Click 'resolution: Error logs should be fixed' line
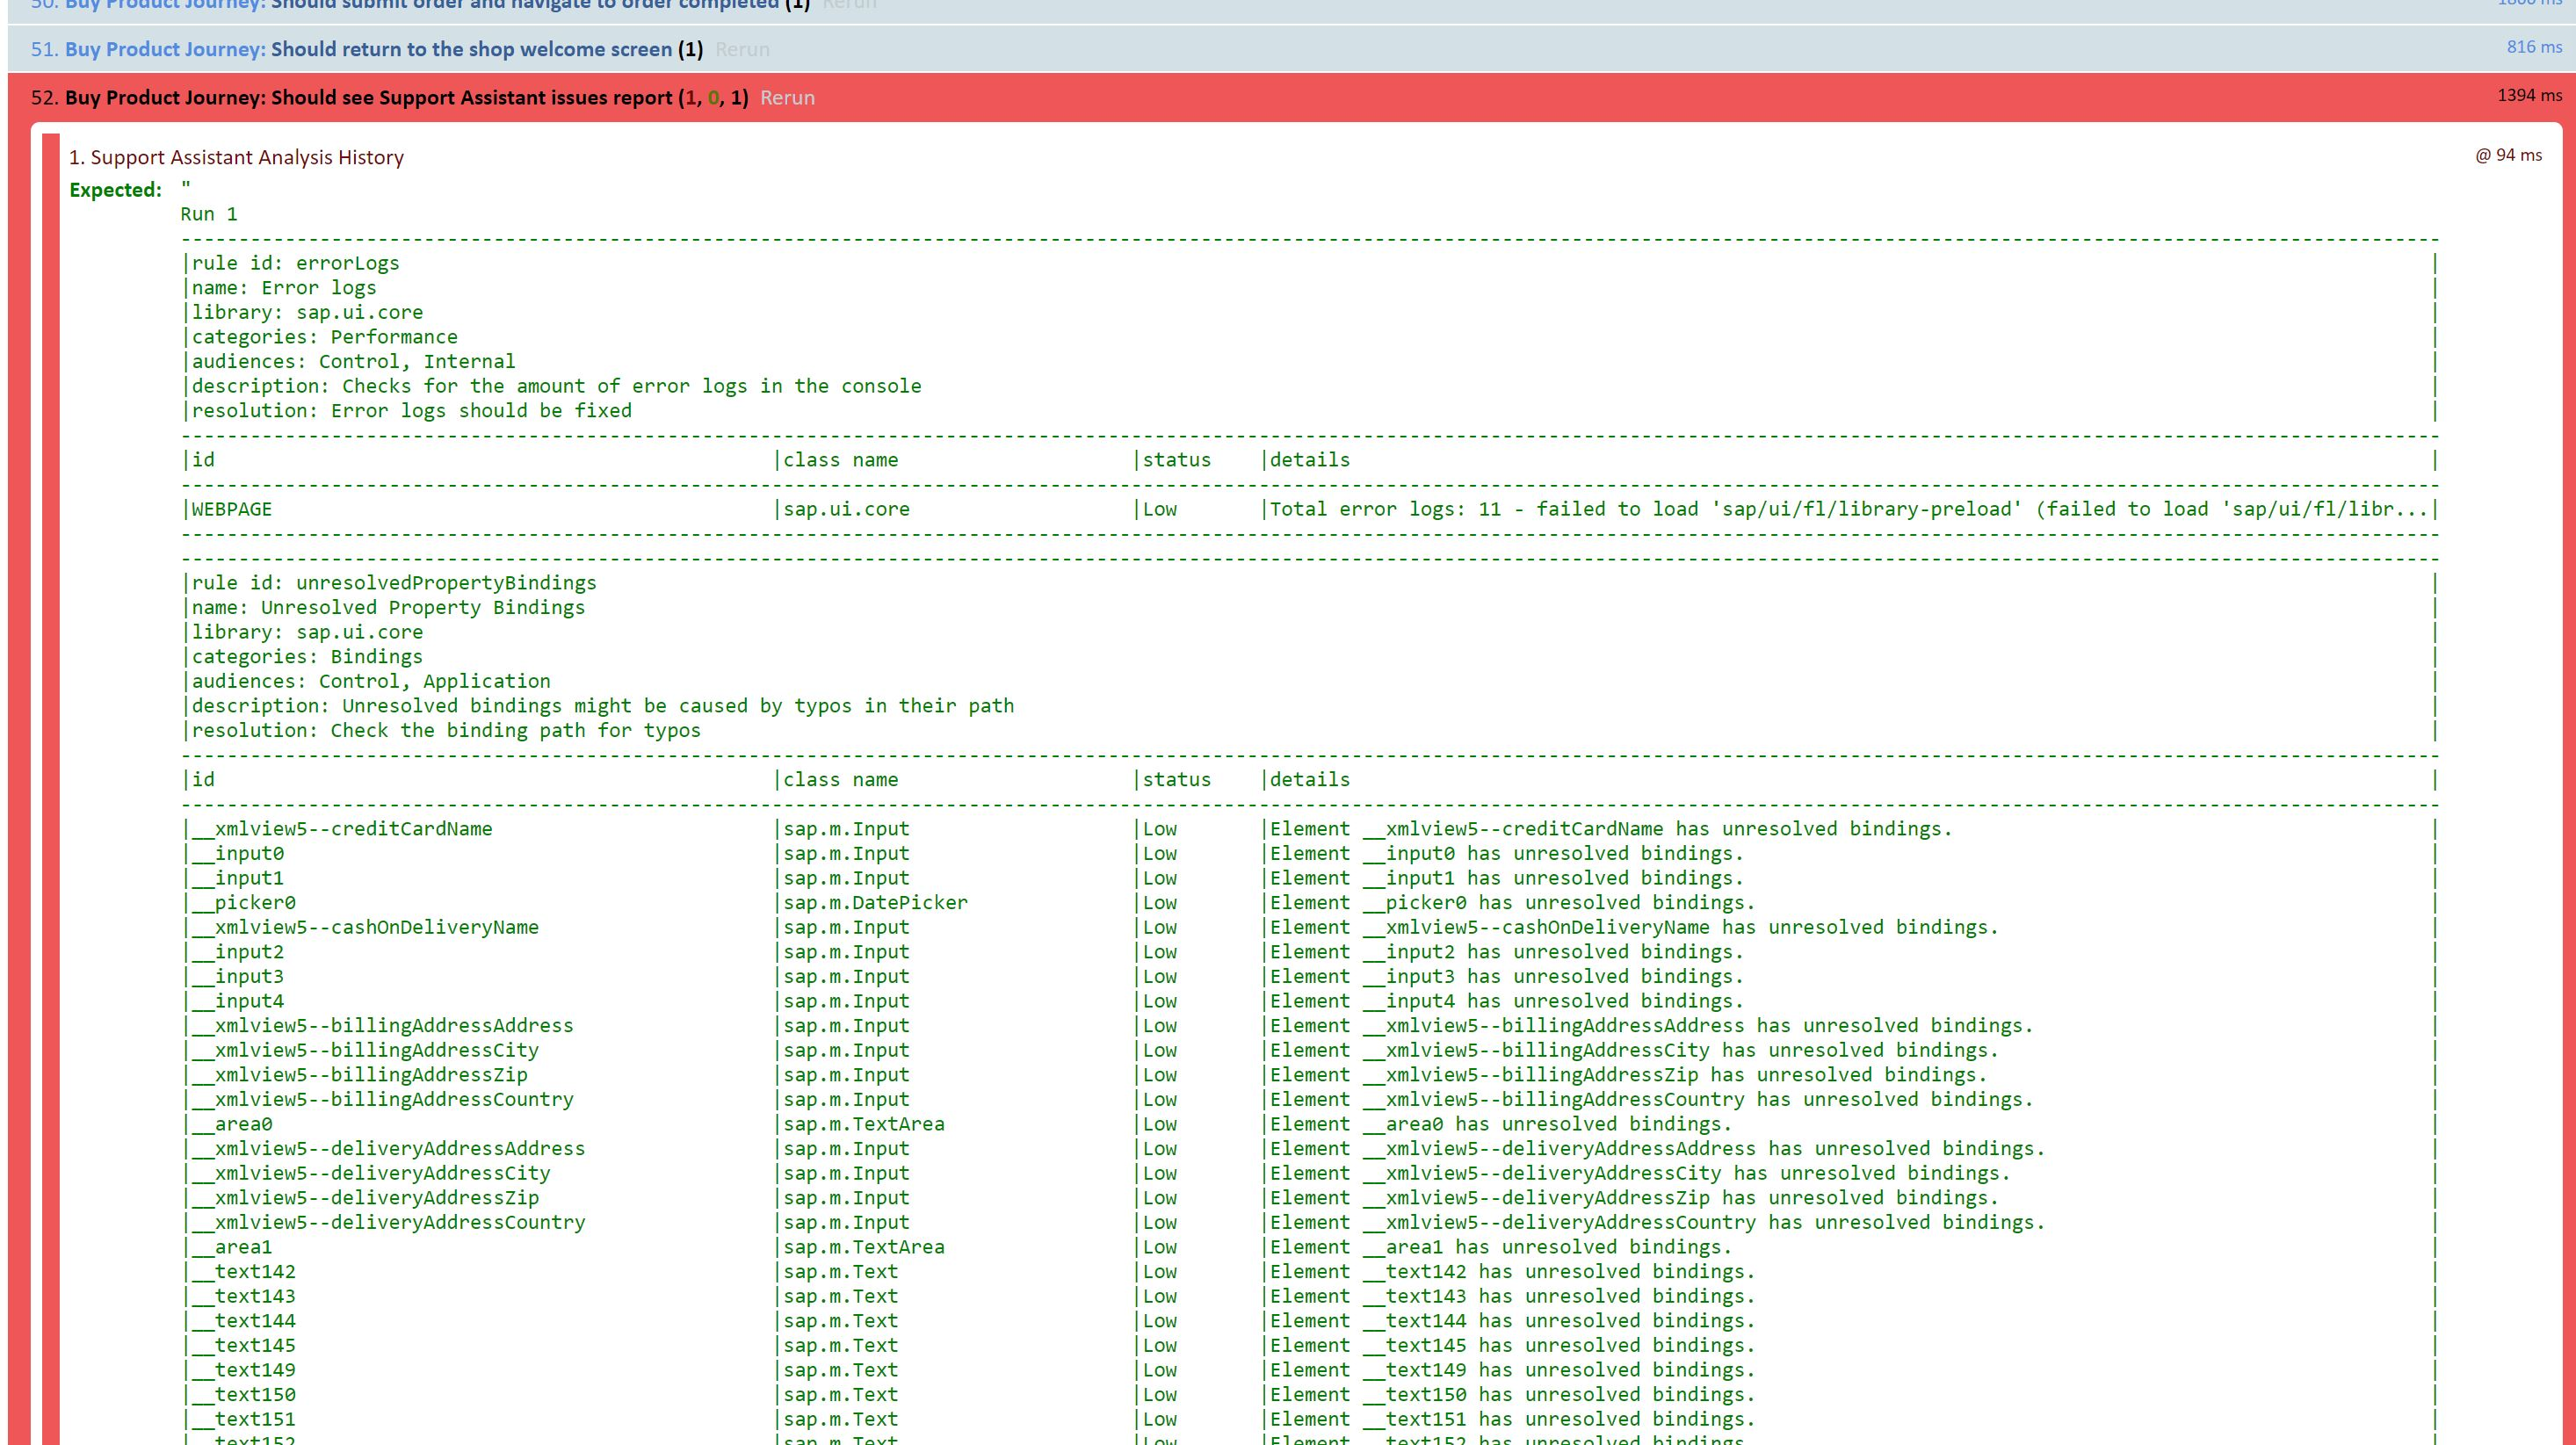This screenshot has height=1445, width=2576. point(411,410)
